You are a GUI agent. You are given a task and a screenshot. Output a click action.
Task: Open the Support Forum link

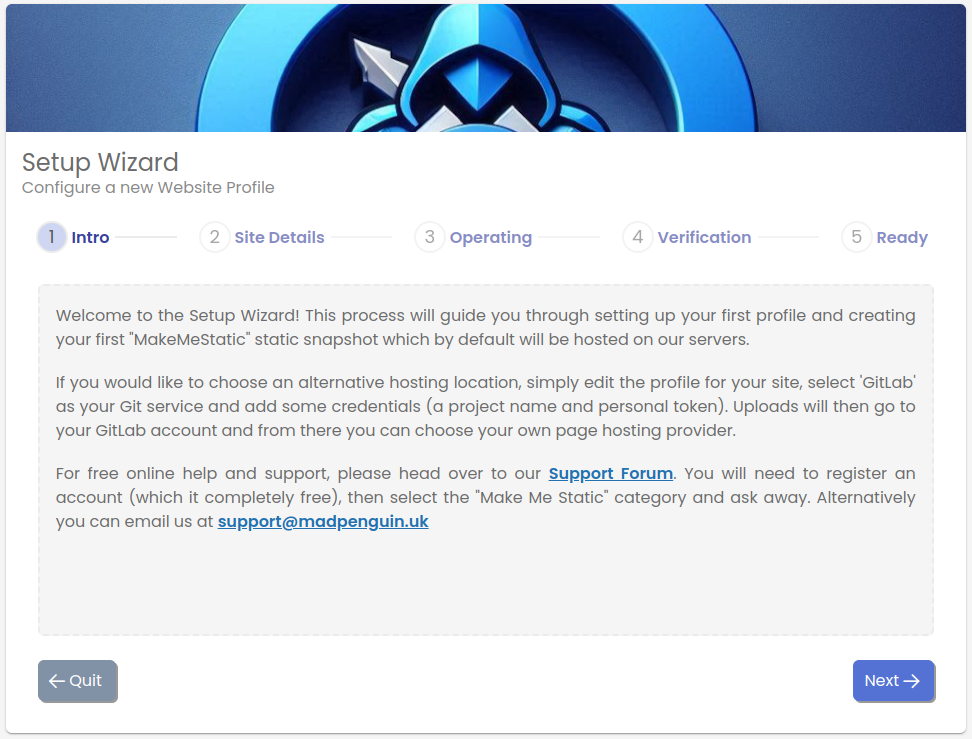(611, 474)
